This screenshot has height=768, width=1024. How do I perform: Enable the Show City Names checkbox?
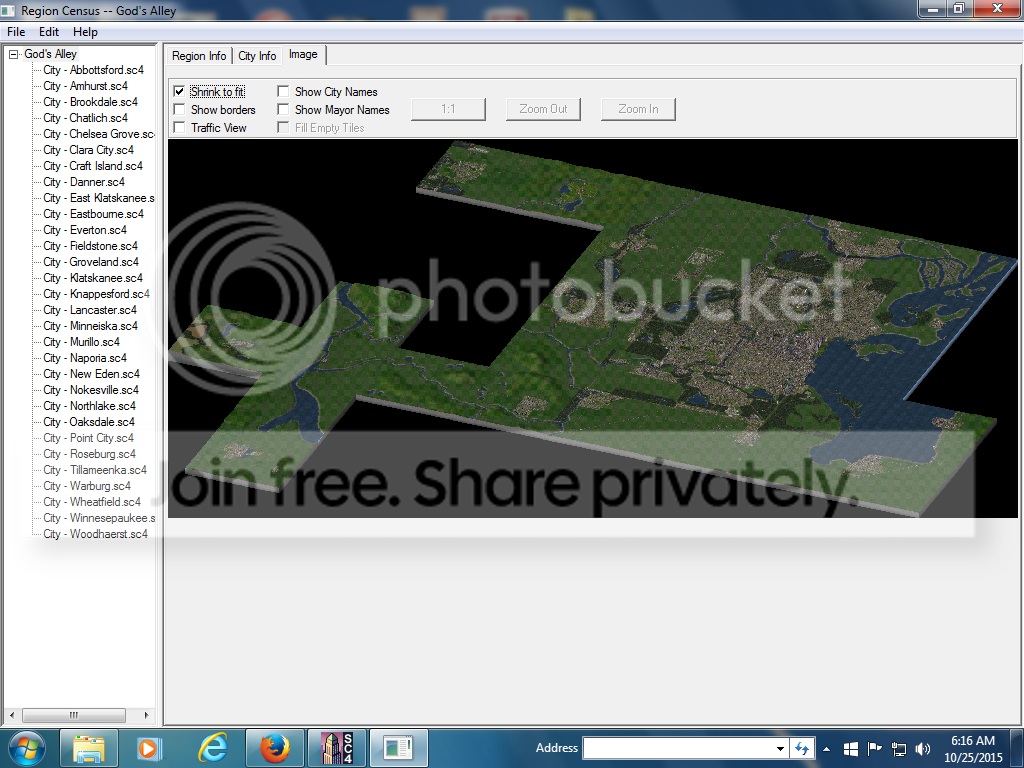[283, 91]
